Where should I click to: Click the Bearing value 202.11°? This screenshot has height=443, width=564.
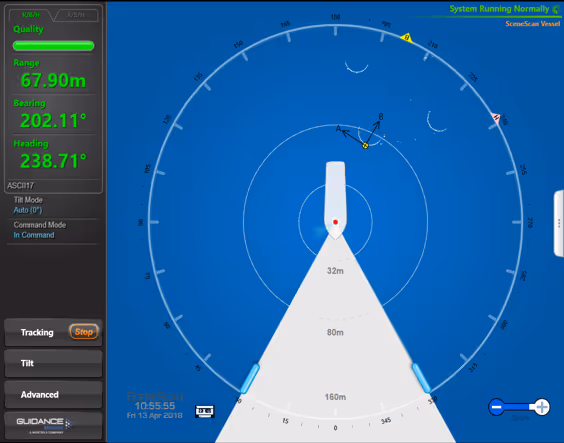coord(53,120)
